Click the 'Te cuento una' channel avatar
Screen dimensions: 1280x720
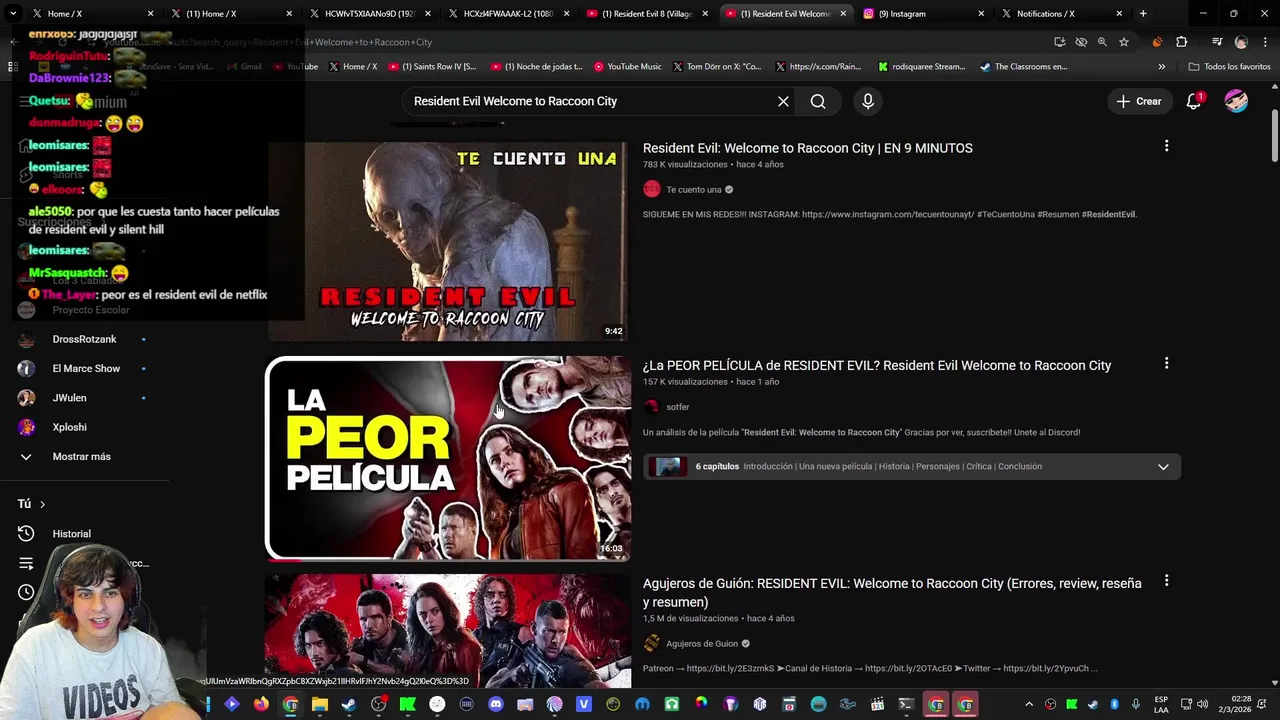coord(652,189)
